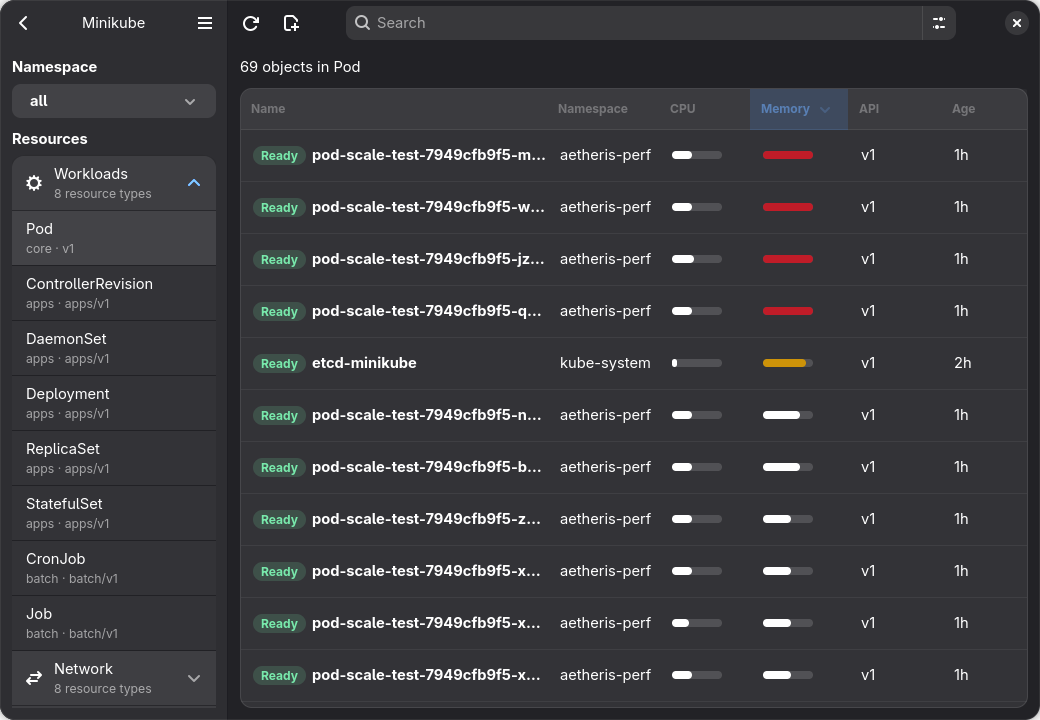Select Deployment resource type

coord(114,403)
